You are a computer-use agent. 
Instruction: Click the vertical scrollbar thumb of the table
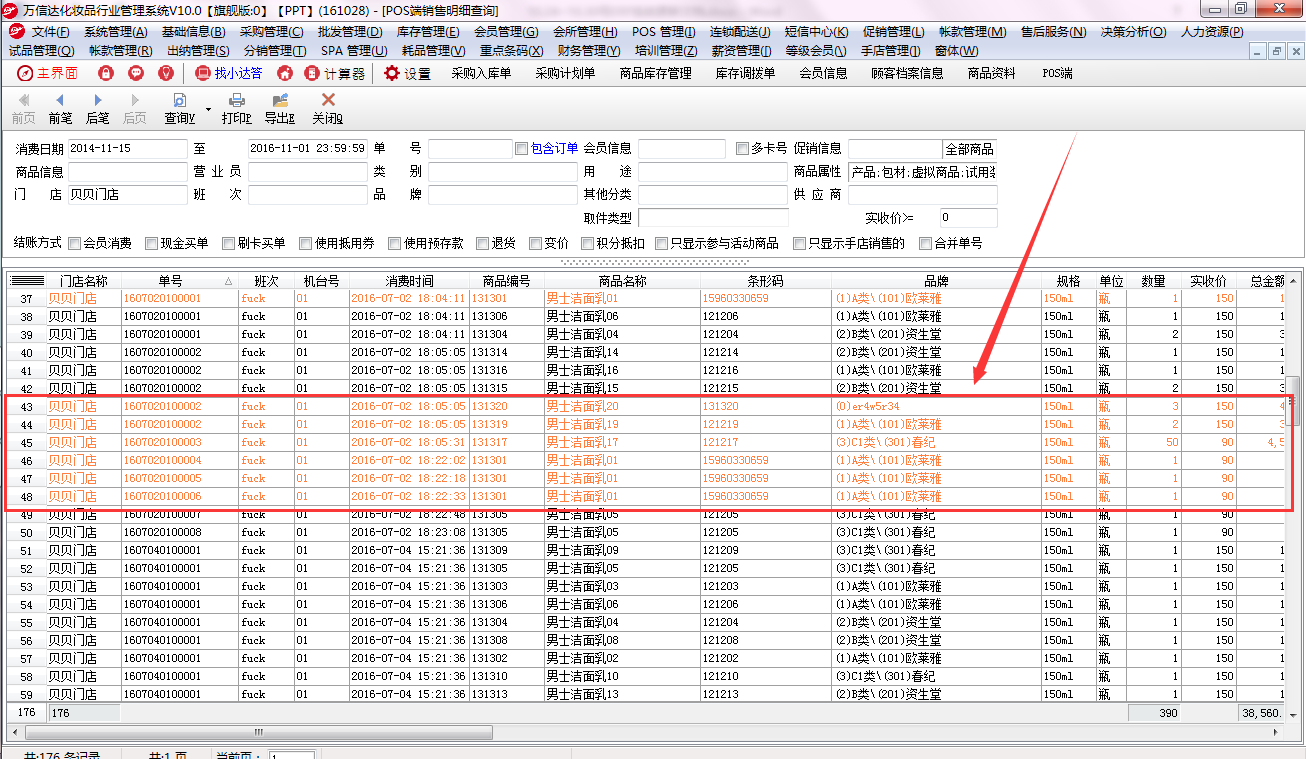coord(1294,400)
